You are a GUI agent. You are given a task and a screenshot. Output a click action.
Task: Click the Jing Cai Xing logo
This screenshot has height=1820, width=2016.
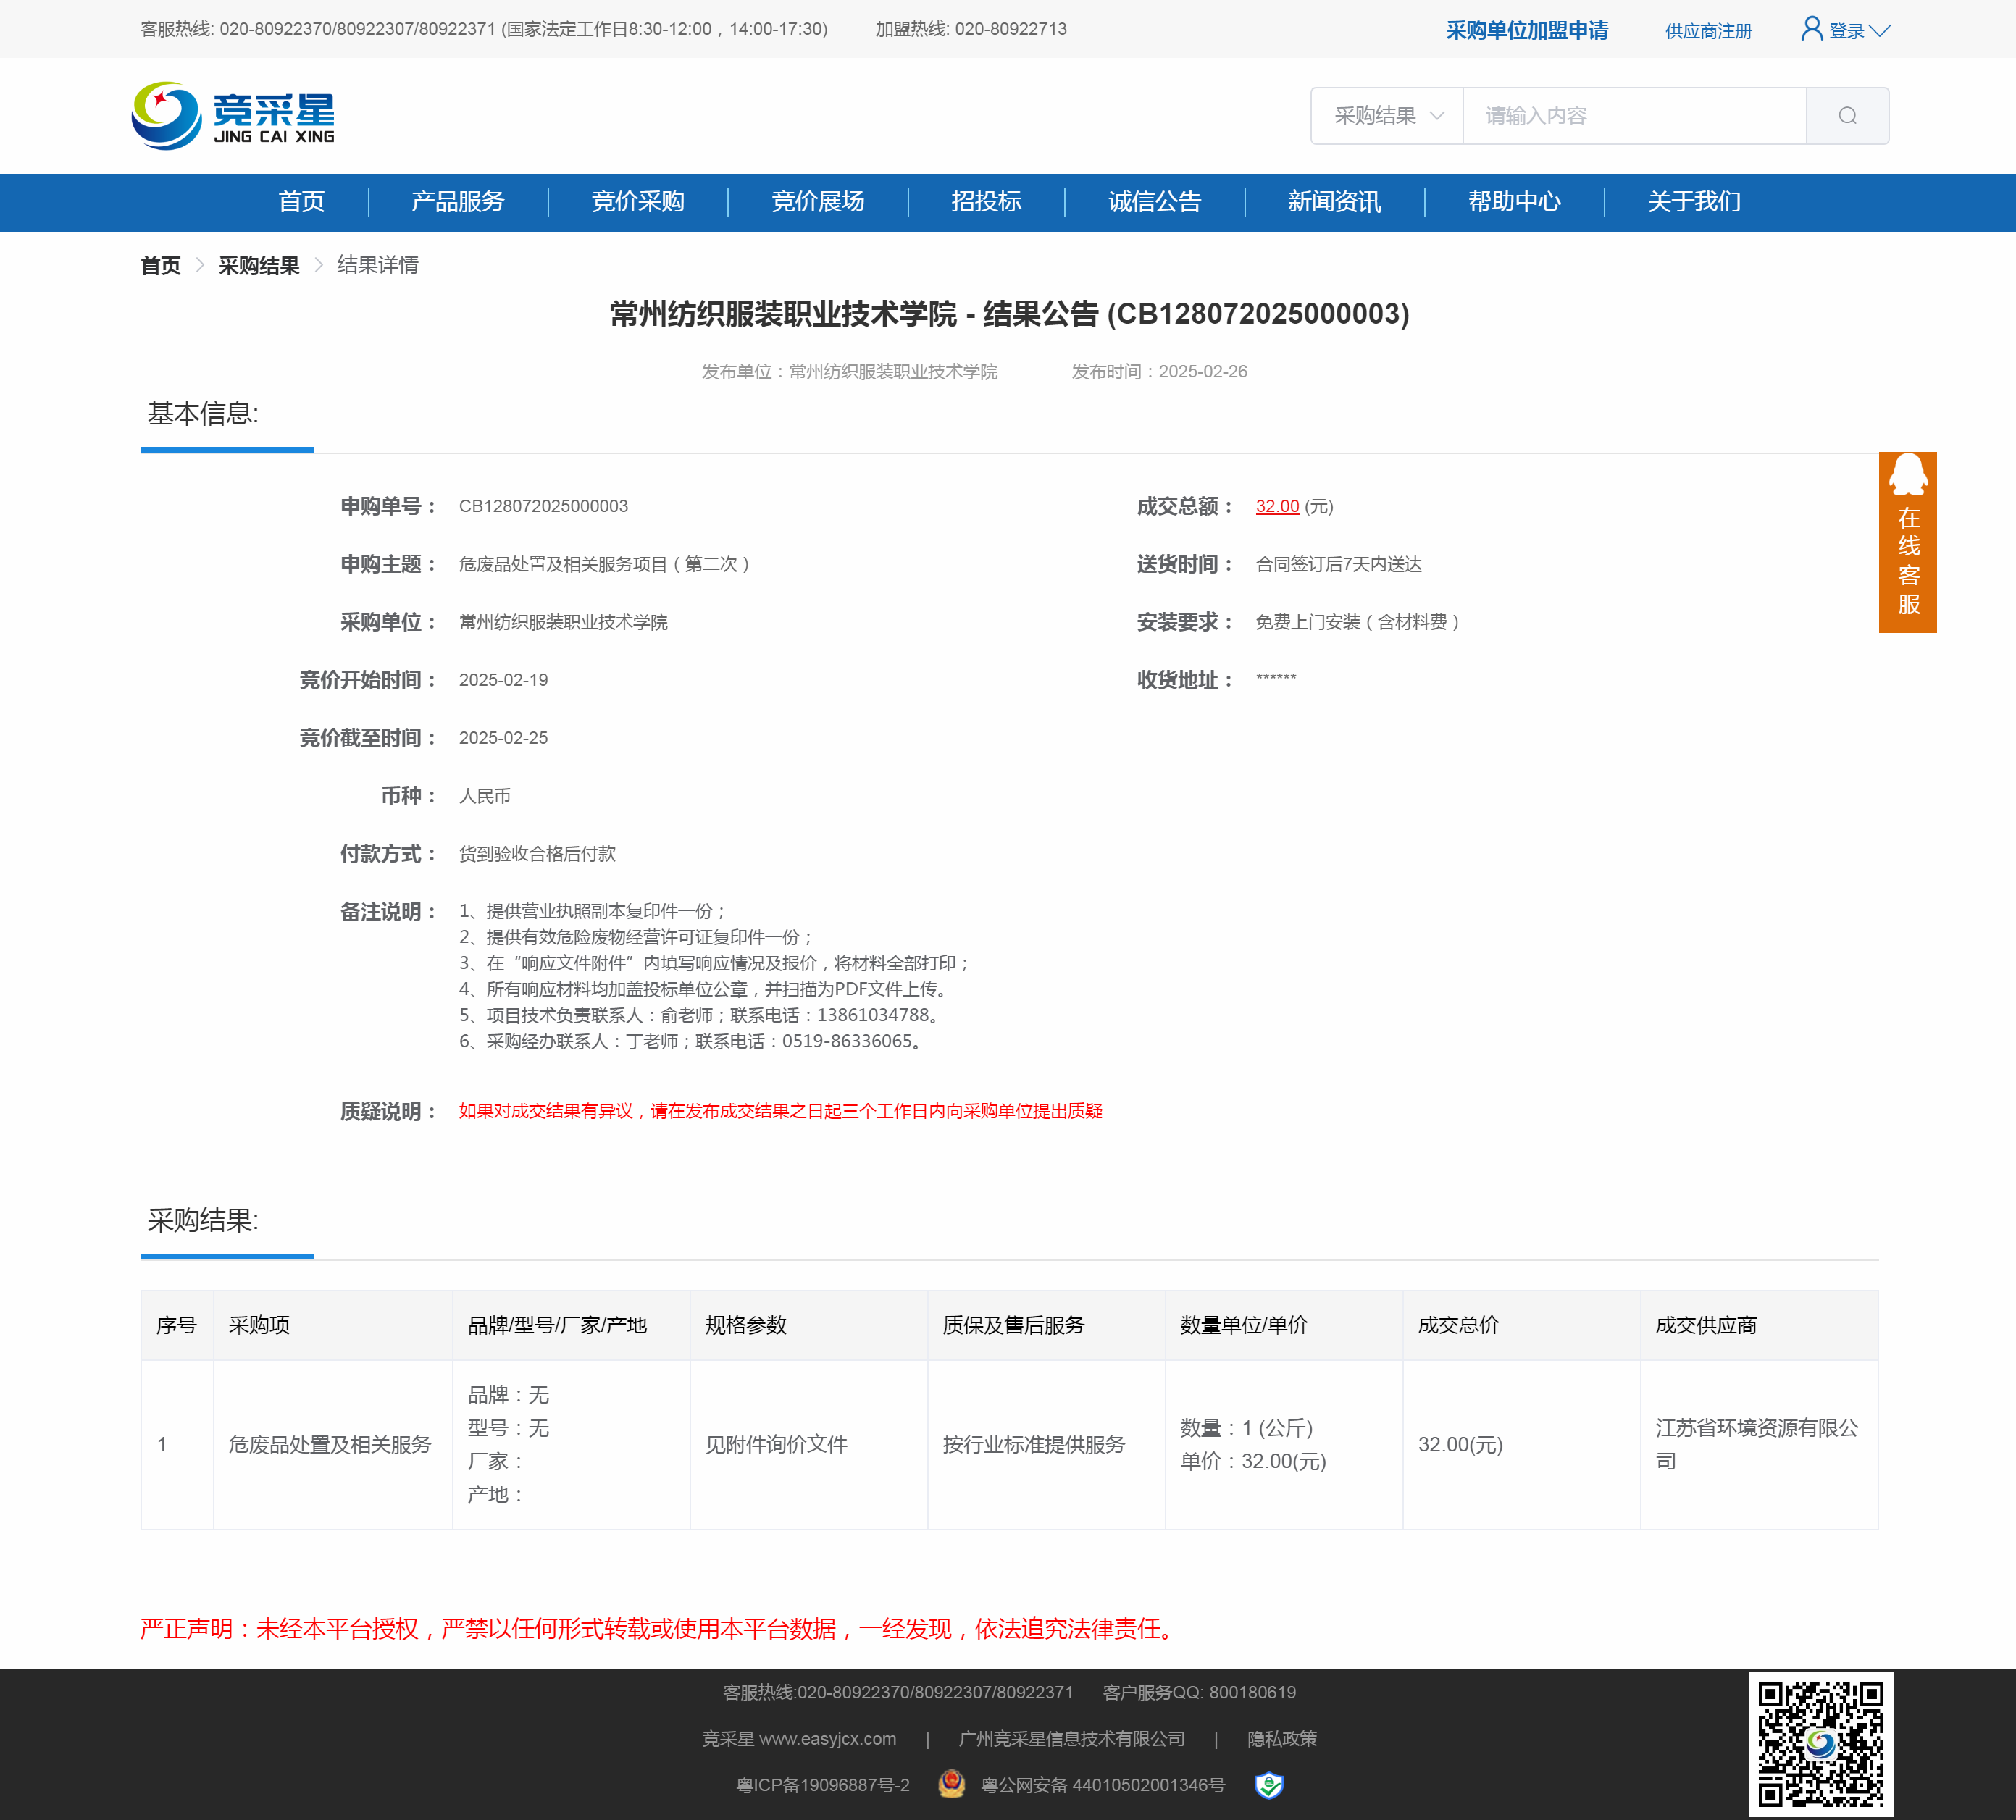point(233,116)
